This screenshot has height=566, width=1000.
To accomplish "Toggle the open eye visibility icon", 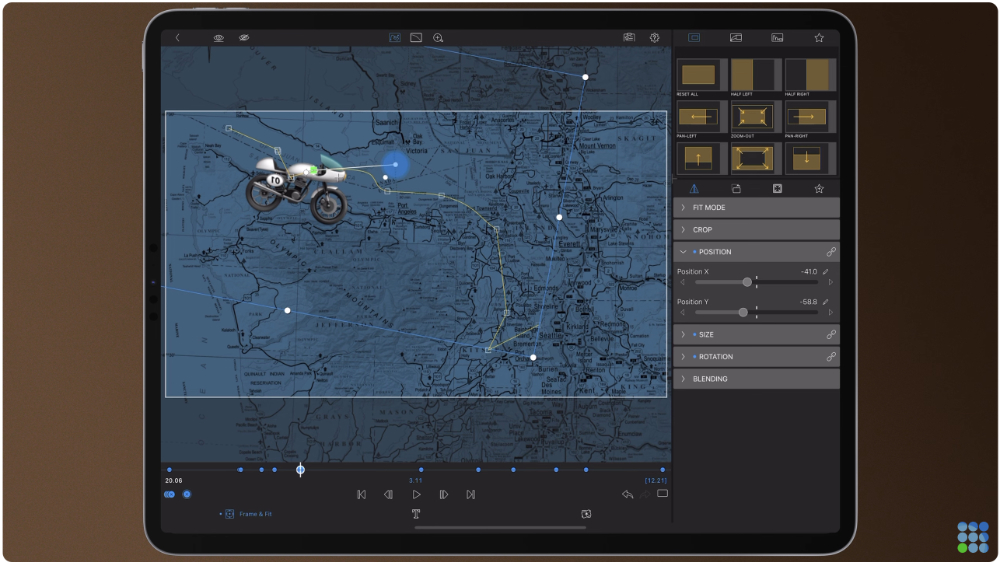I will click(x=219, y=38).
